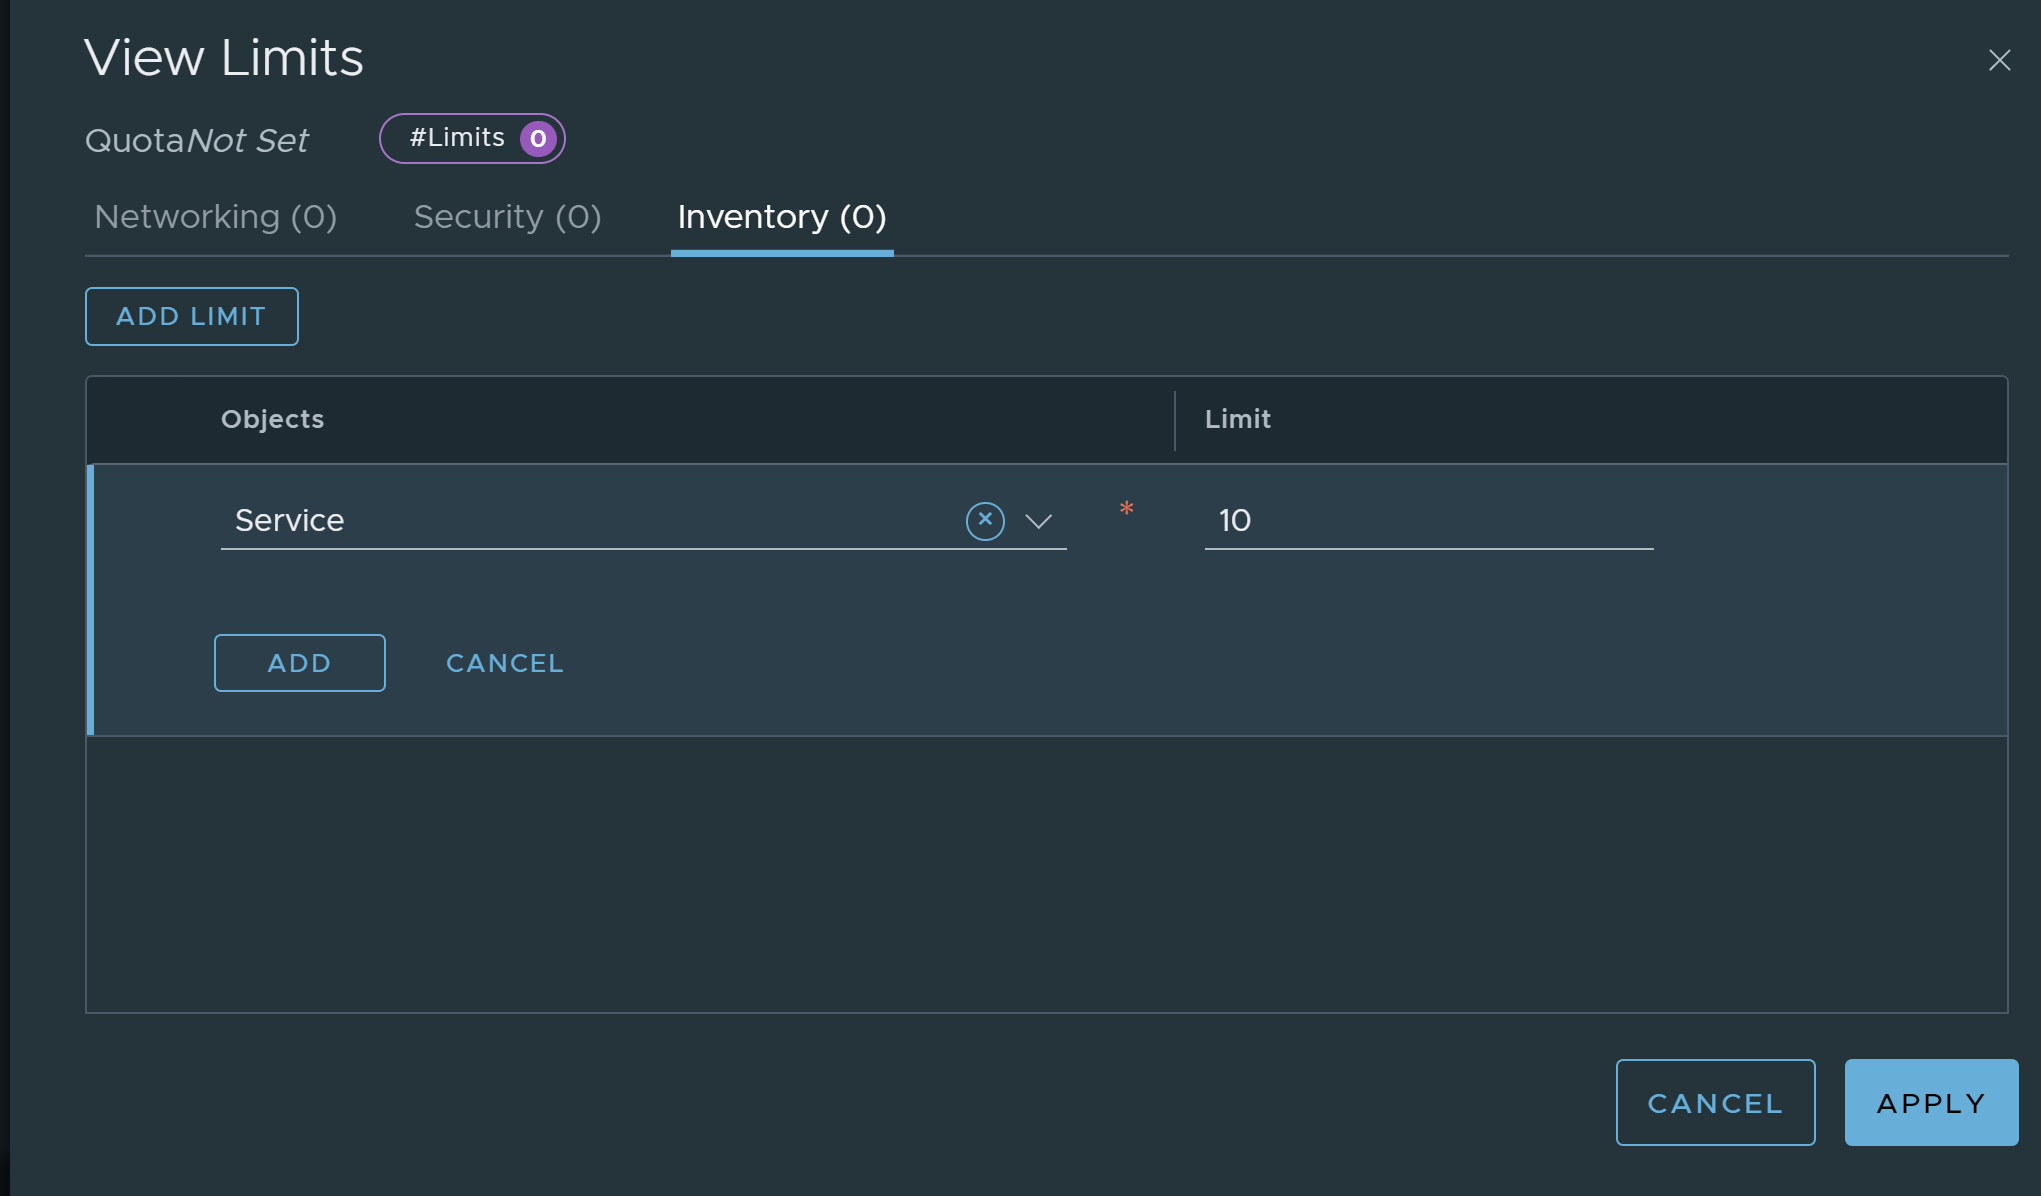Click the Objects column header

coord(272,419)
